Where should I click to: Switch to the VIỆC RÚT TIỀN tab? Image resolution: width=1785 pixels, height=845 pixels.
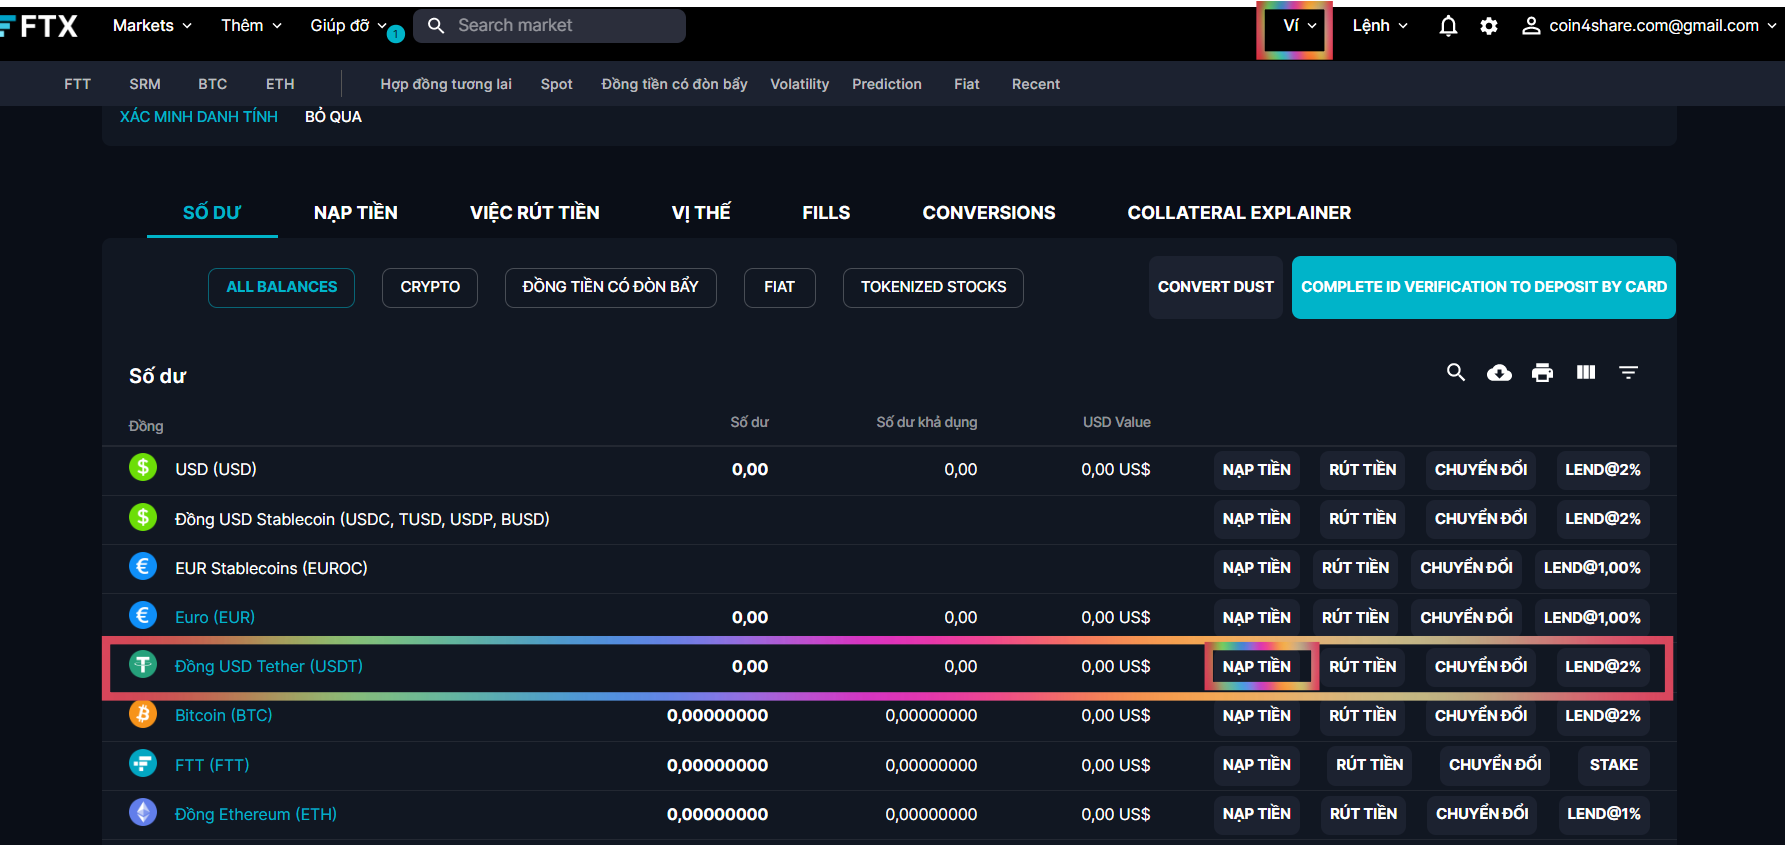pyautogui.click(x=535, y=212)
